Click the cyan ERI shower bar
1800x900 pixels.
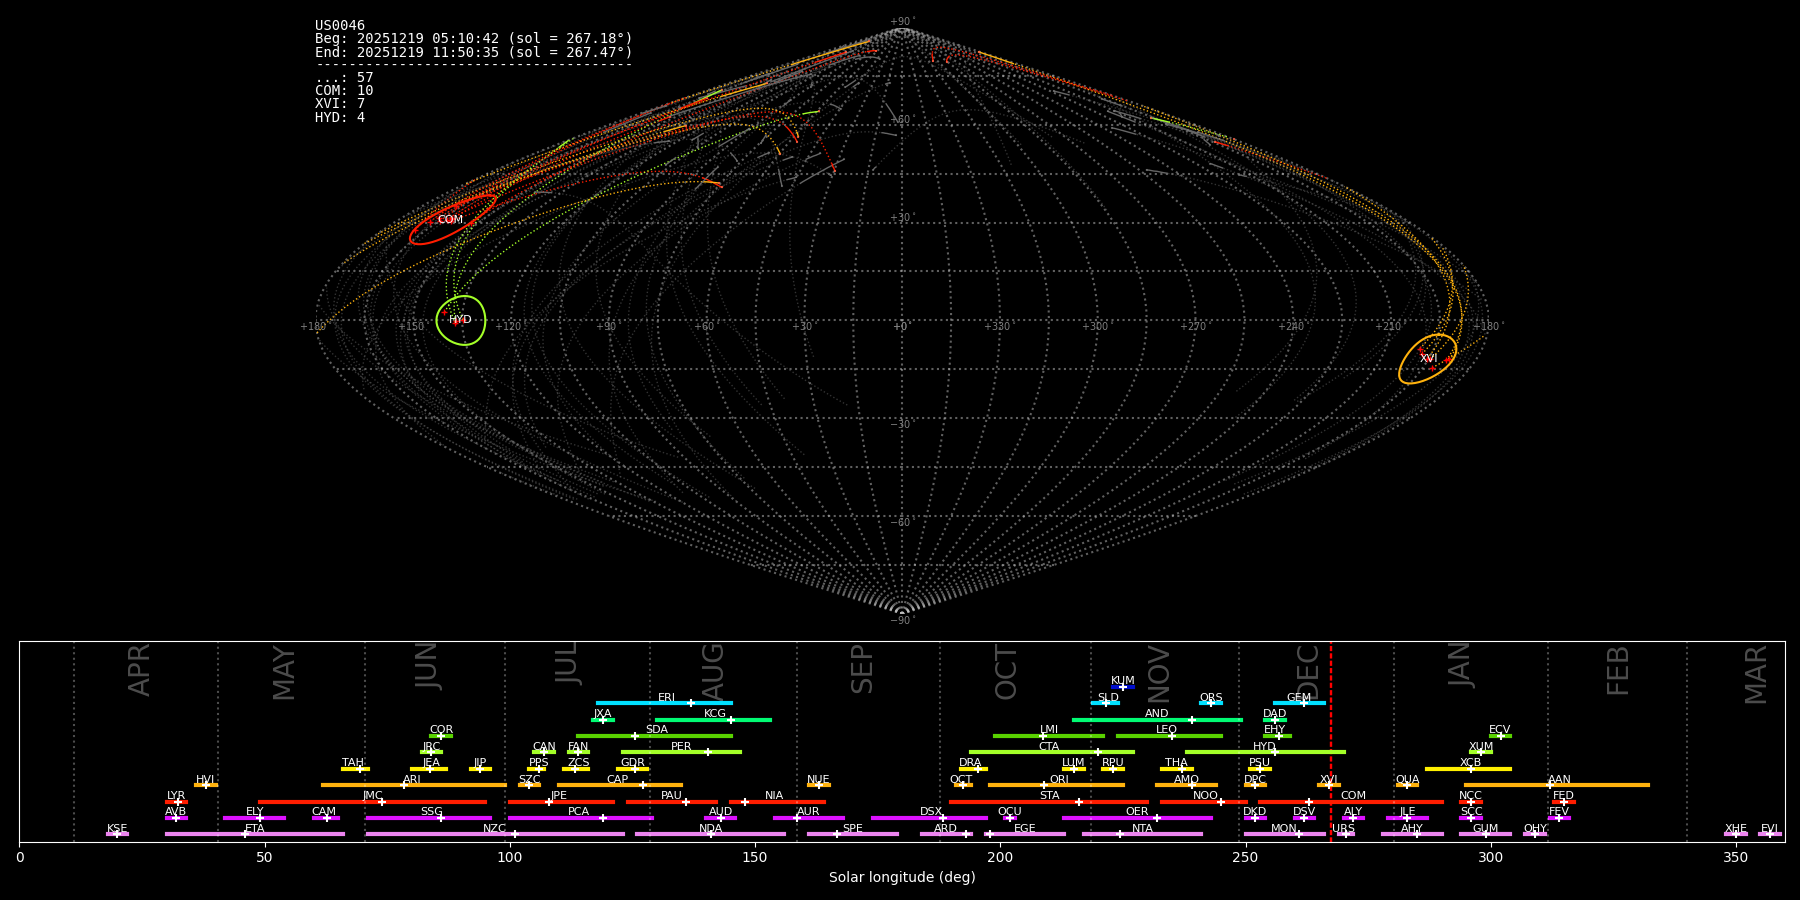point(664,703)
